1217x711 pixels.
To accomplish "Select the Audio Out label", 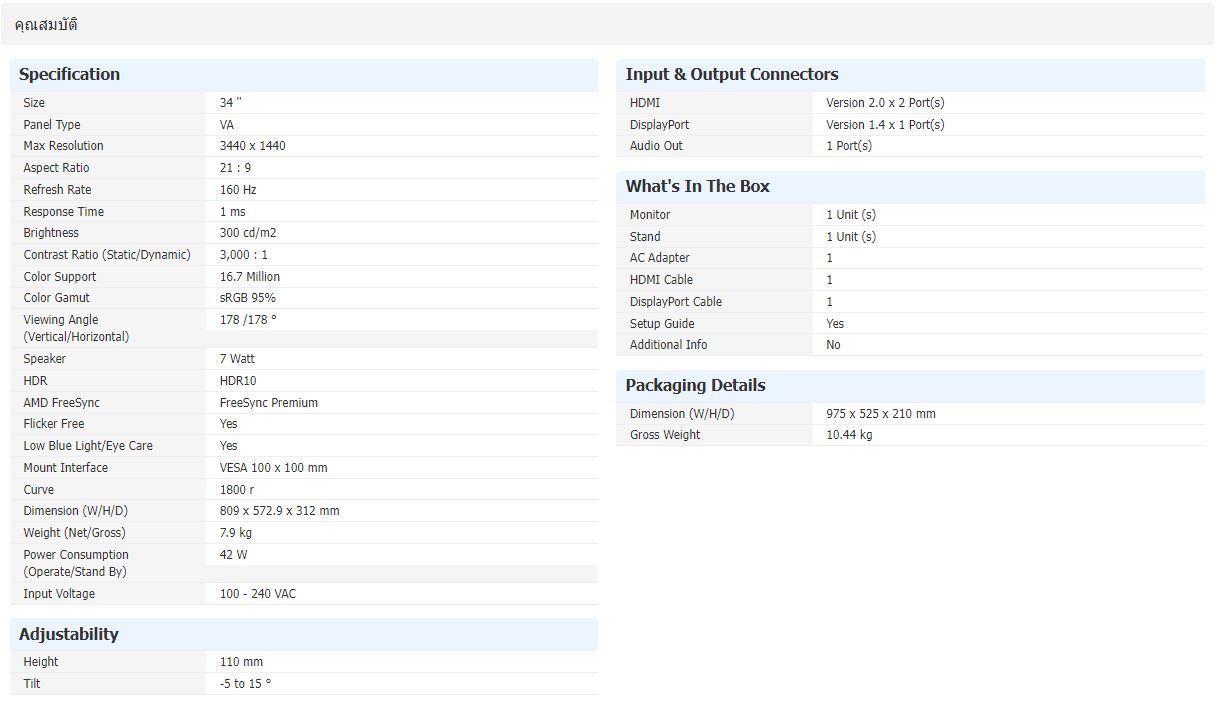I will point(656,146).
